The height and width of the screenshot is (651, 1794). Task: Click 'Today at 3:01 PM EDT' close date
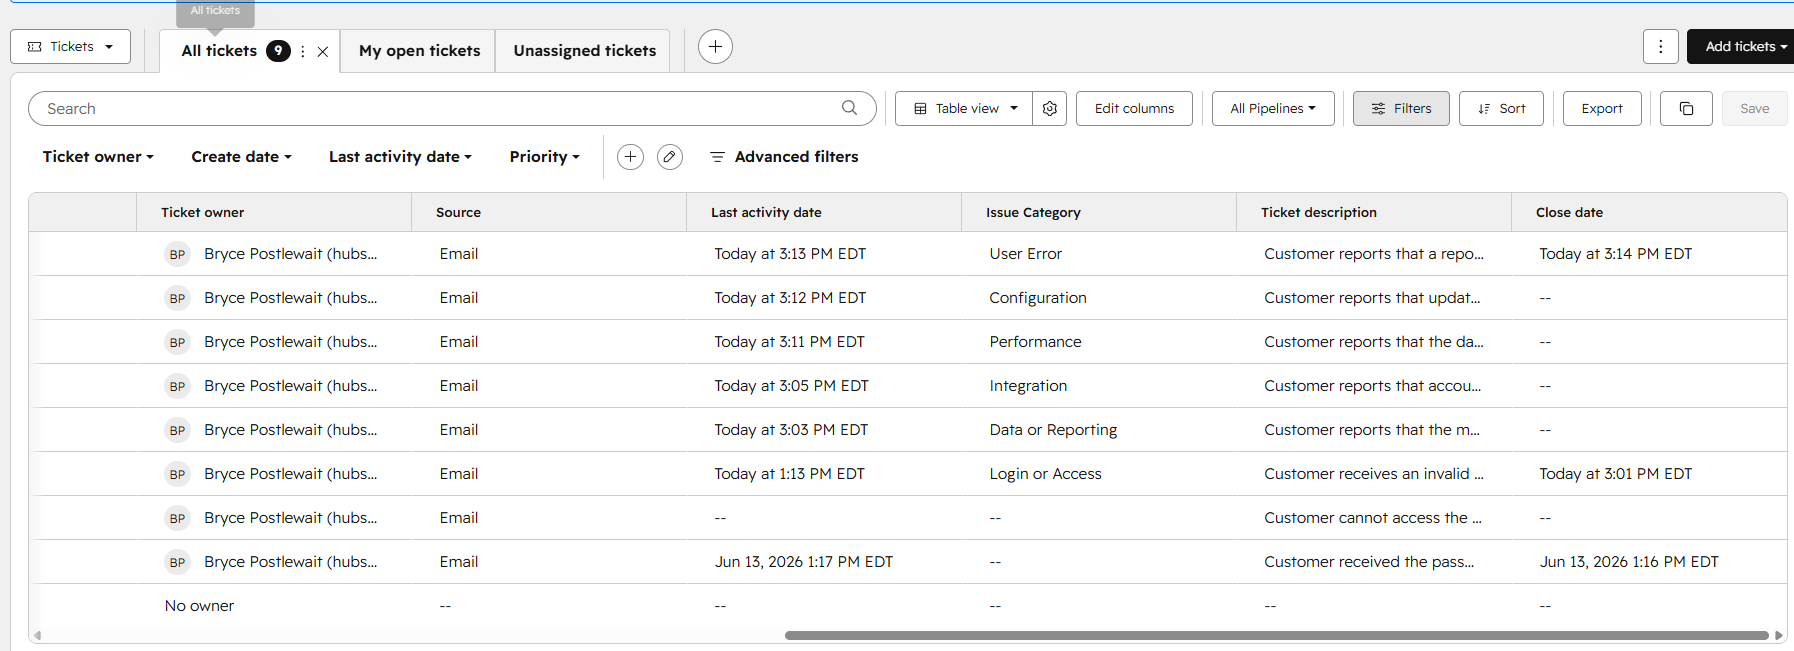(1615, 474)
